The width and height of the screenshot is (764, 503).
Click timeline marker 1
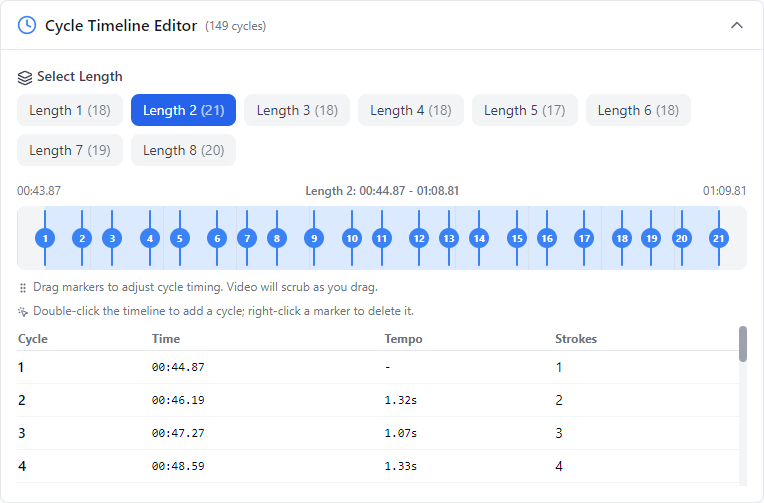(x=45, y=238)
